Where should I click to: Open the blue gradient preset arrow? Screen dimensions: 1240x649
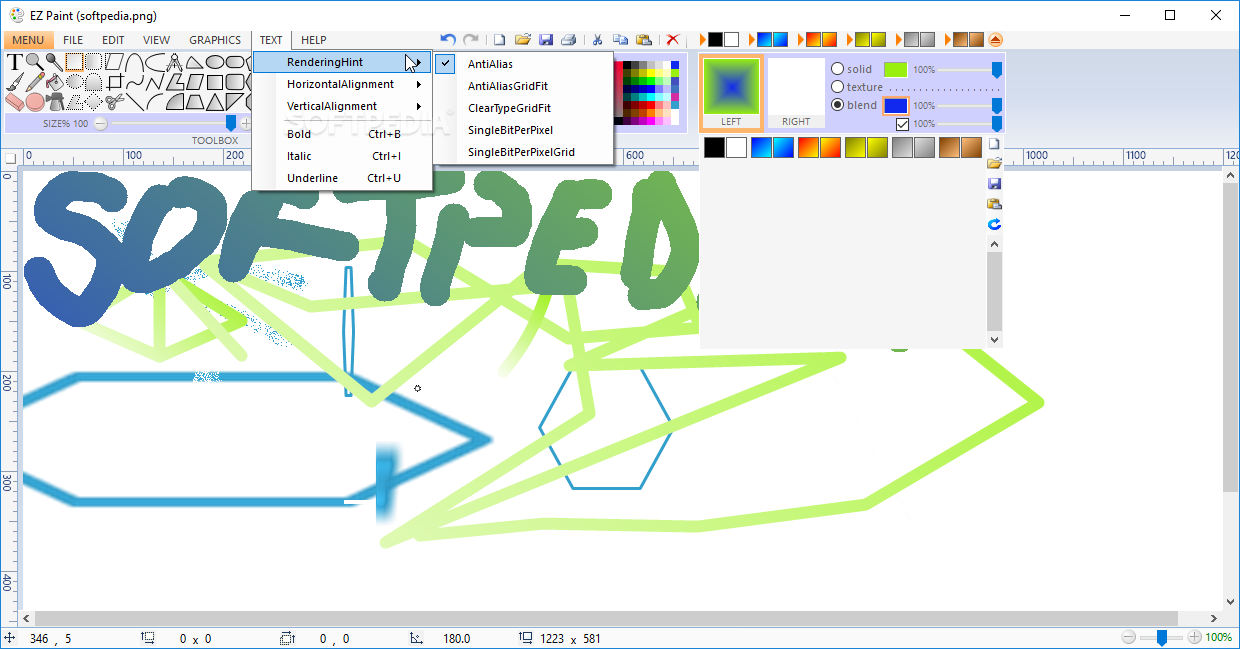point(751,39)
